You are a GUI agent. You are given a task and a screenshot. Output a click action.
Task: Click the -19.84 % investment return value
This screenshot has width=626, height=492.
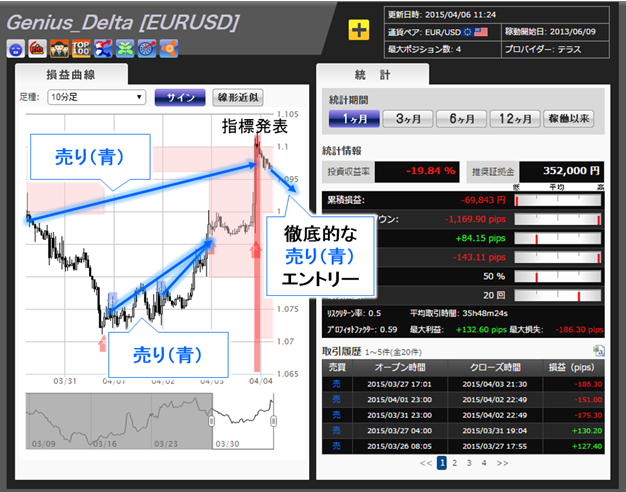point(430,171)
